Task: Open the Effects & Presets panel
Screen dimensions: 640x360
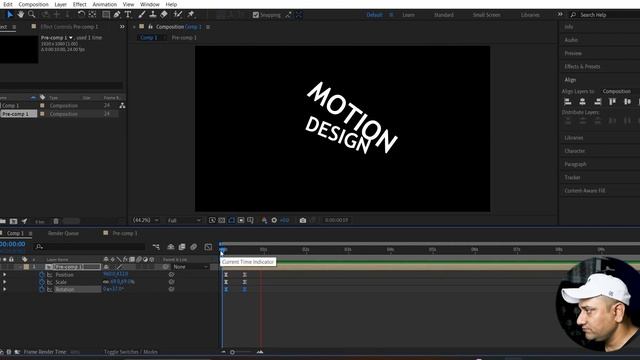Action: click(582, 67)
